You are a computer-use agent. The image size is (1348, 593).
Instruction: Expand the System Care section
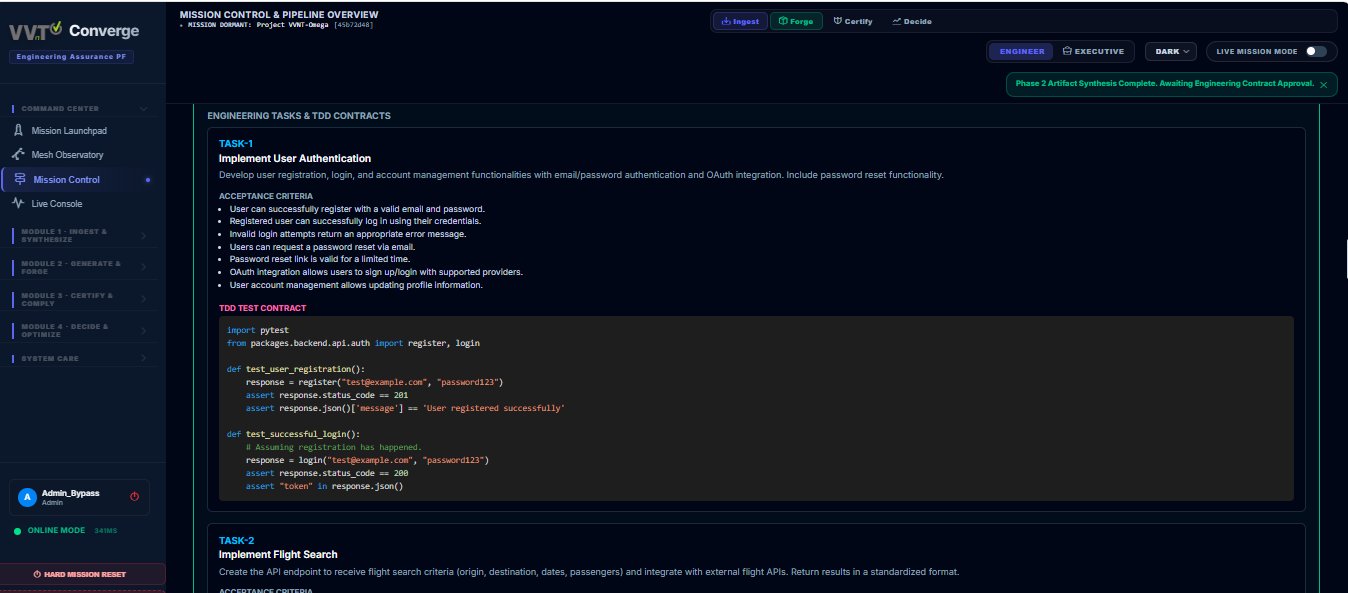click(79, 358)
